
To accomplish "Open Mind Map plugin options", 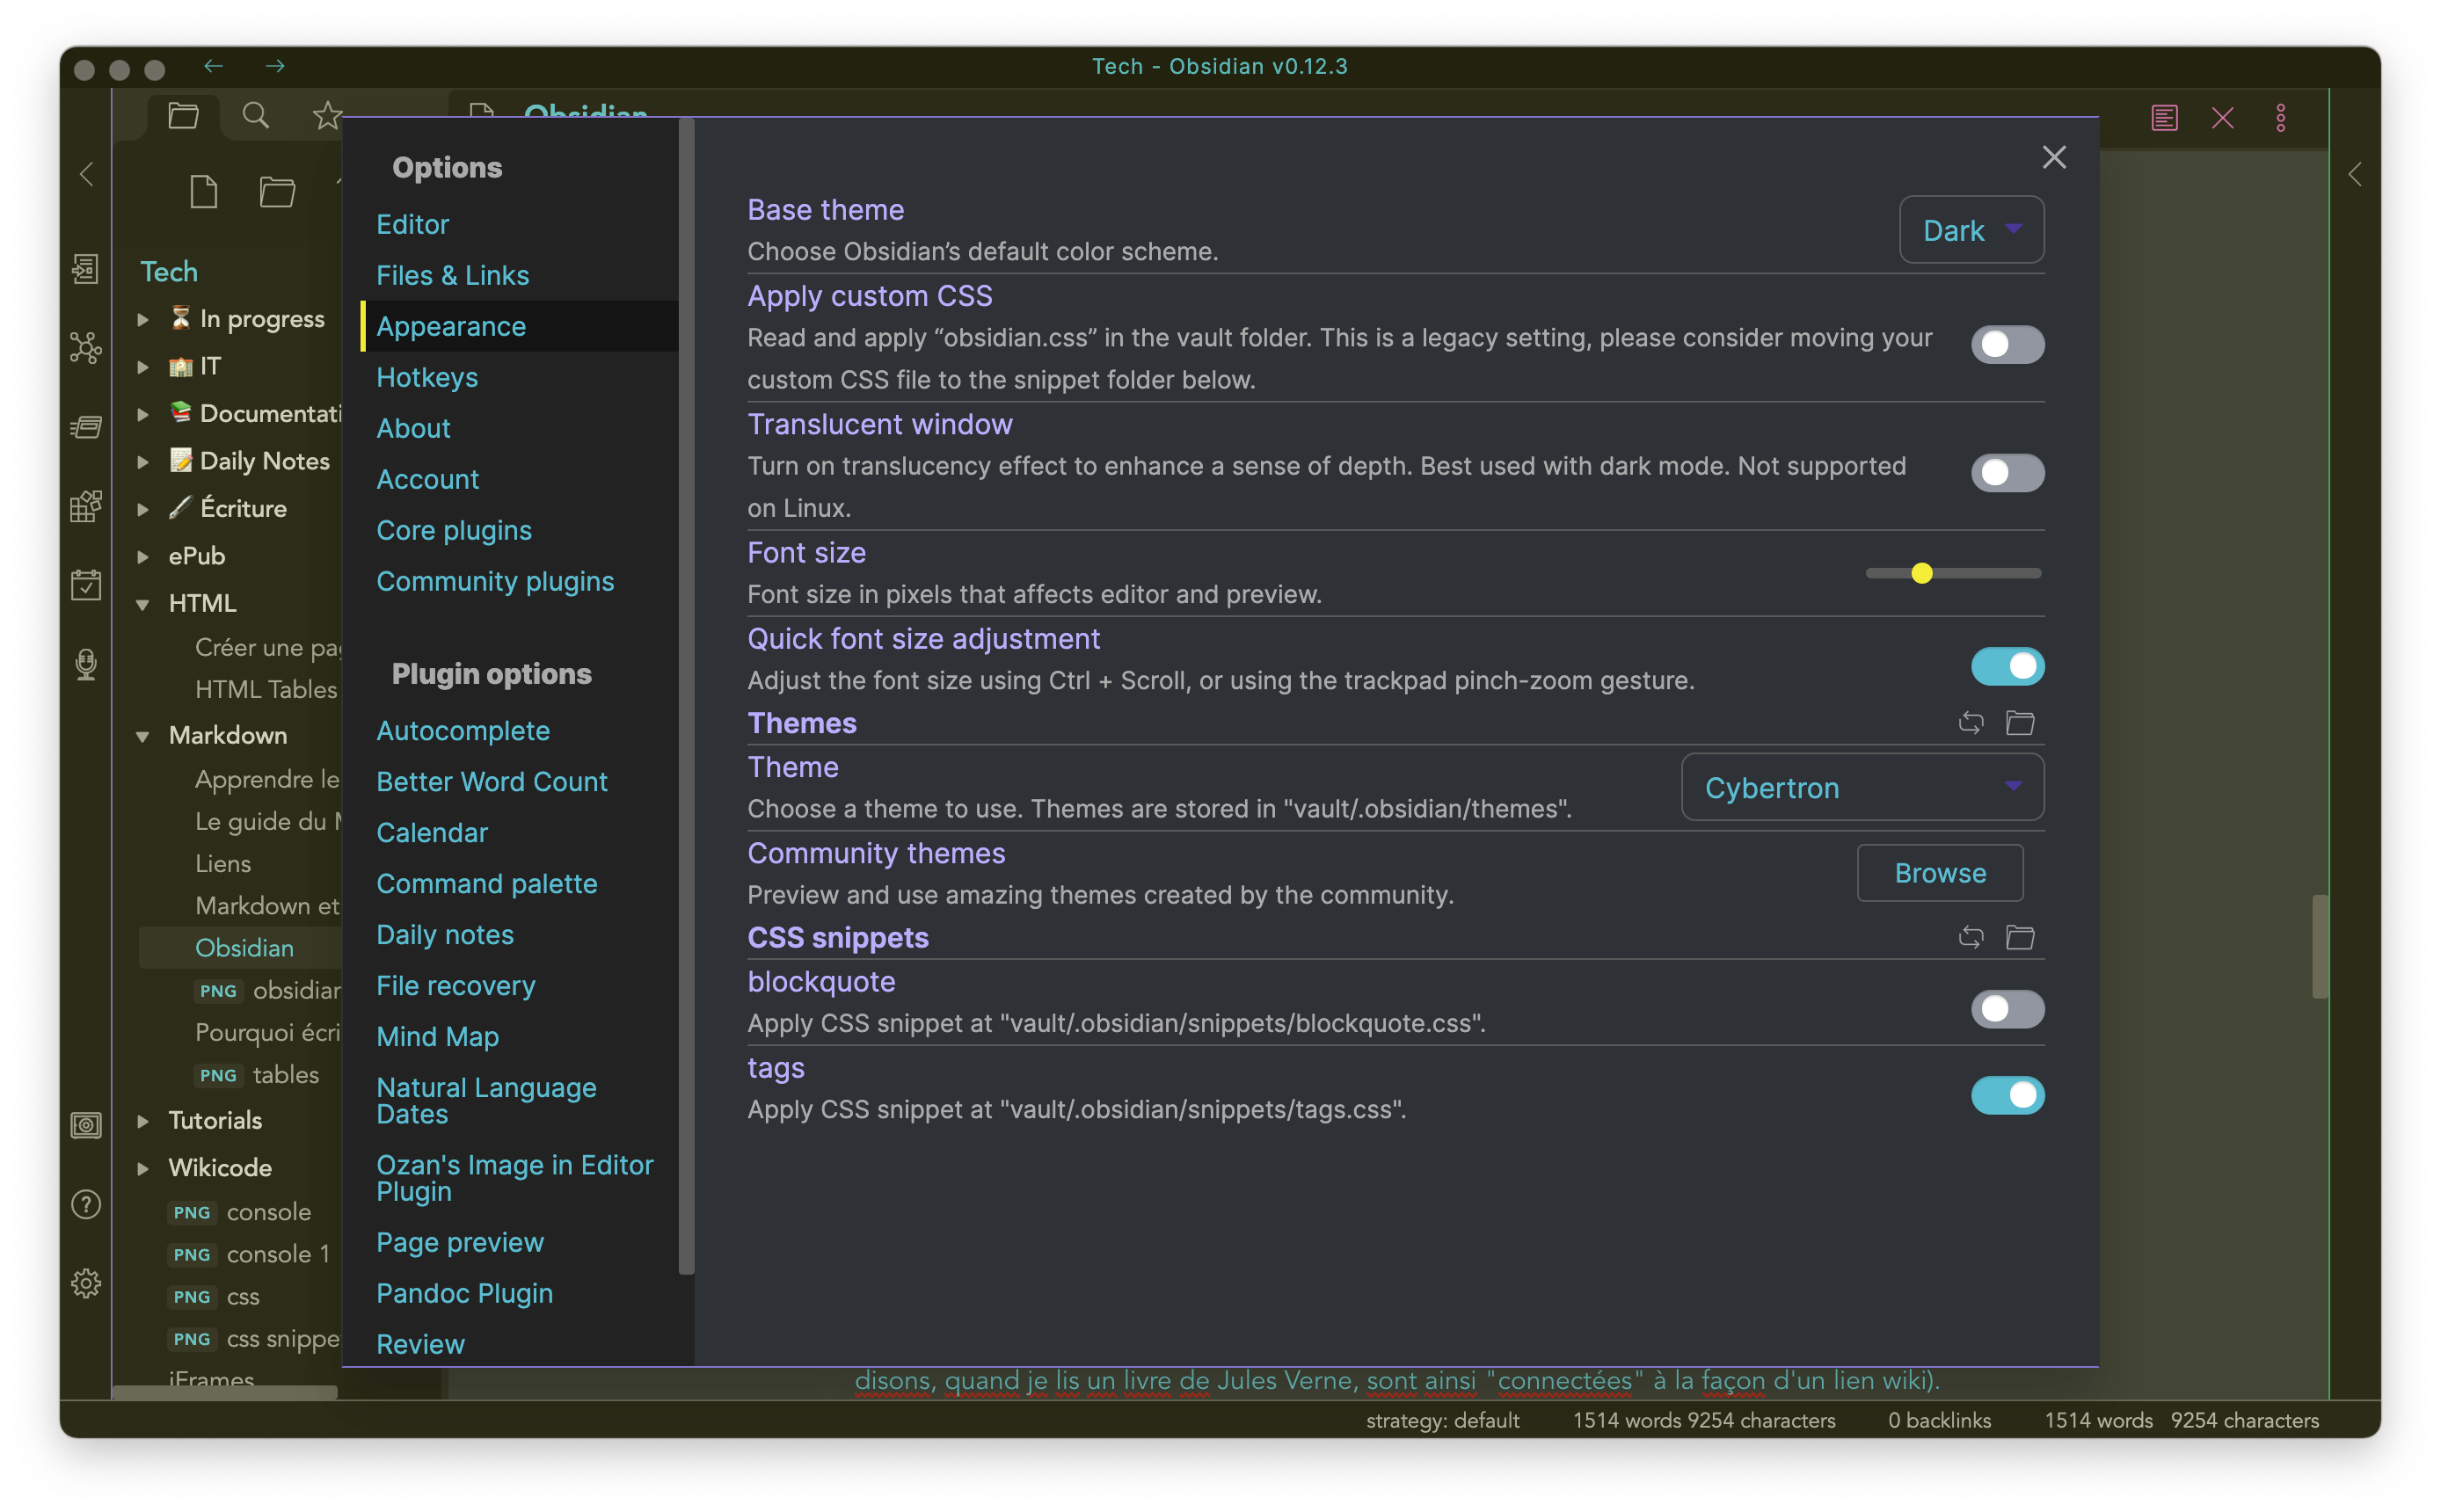I will point(437,1036).
